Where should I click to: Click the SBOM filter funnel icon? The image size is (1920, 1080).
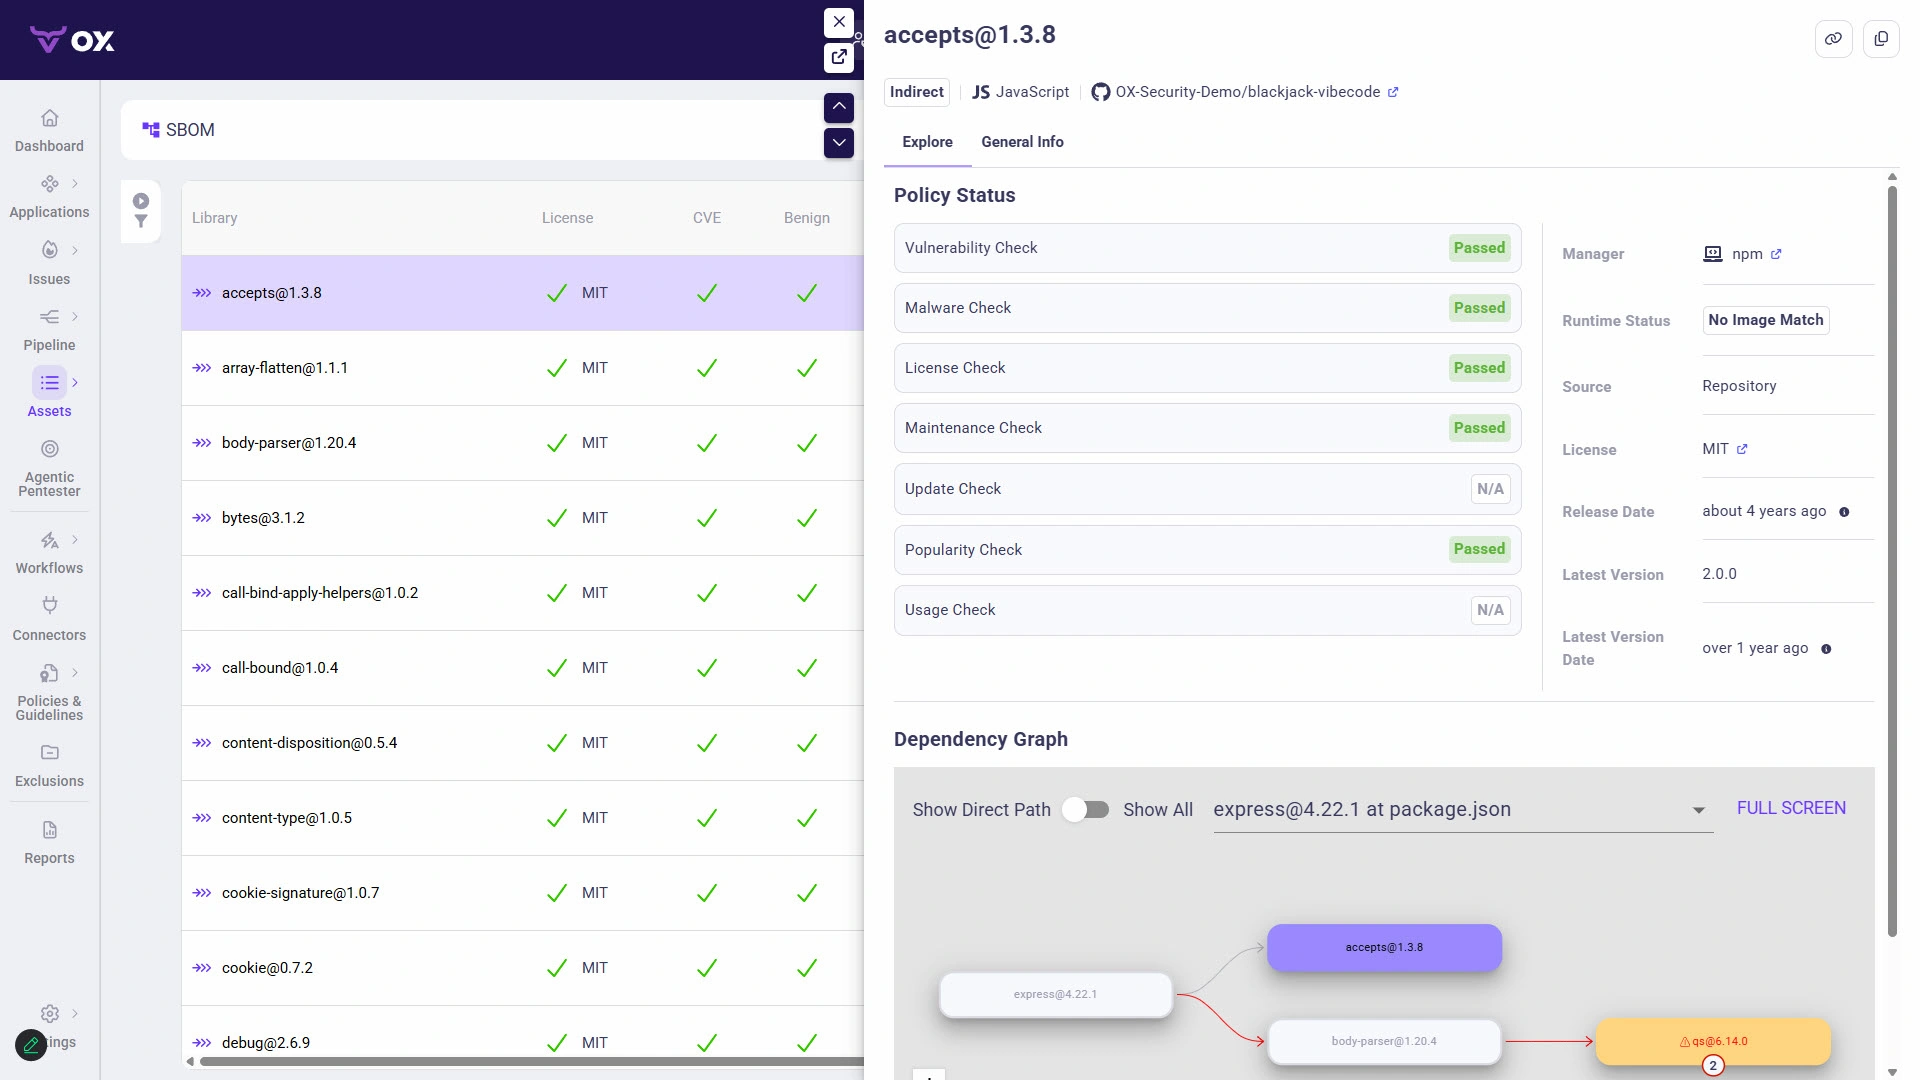(141, 222)
